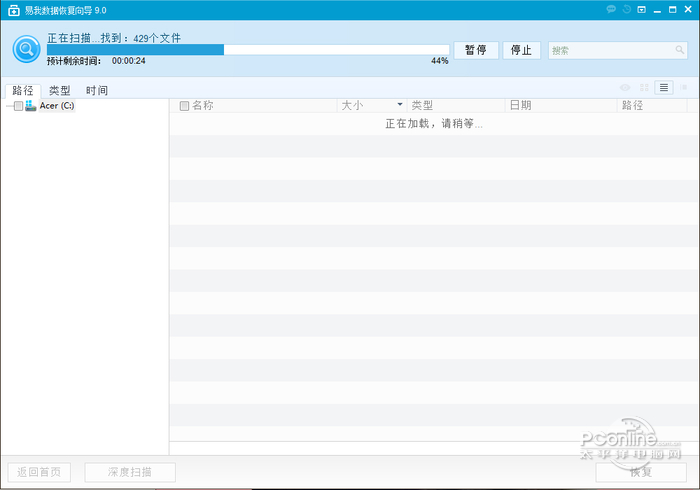
Task: Open the title bar dropdown menu icon
Action: pyautogui.click(x=642, y=9)
